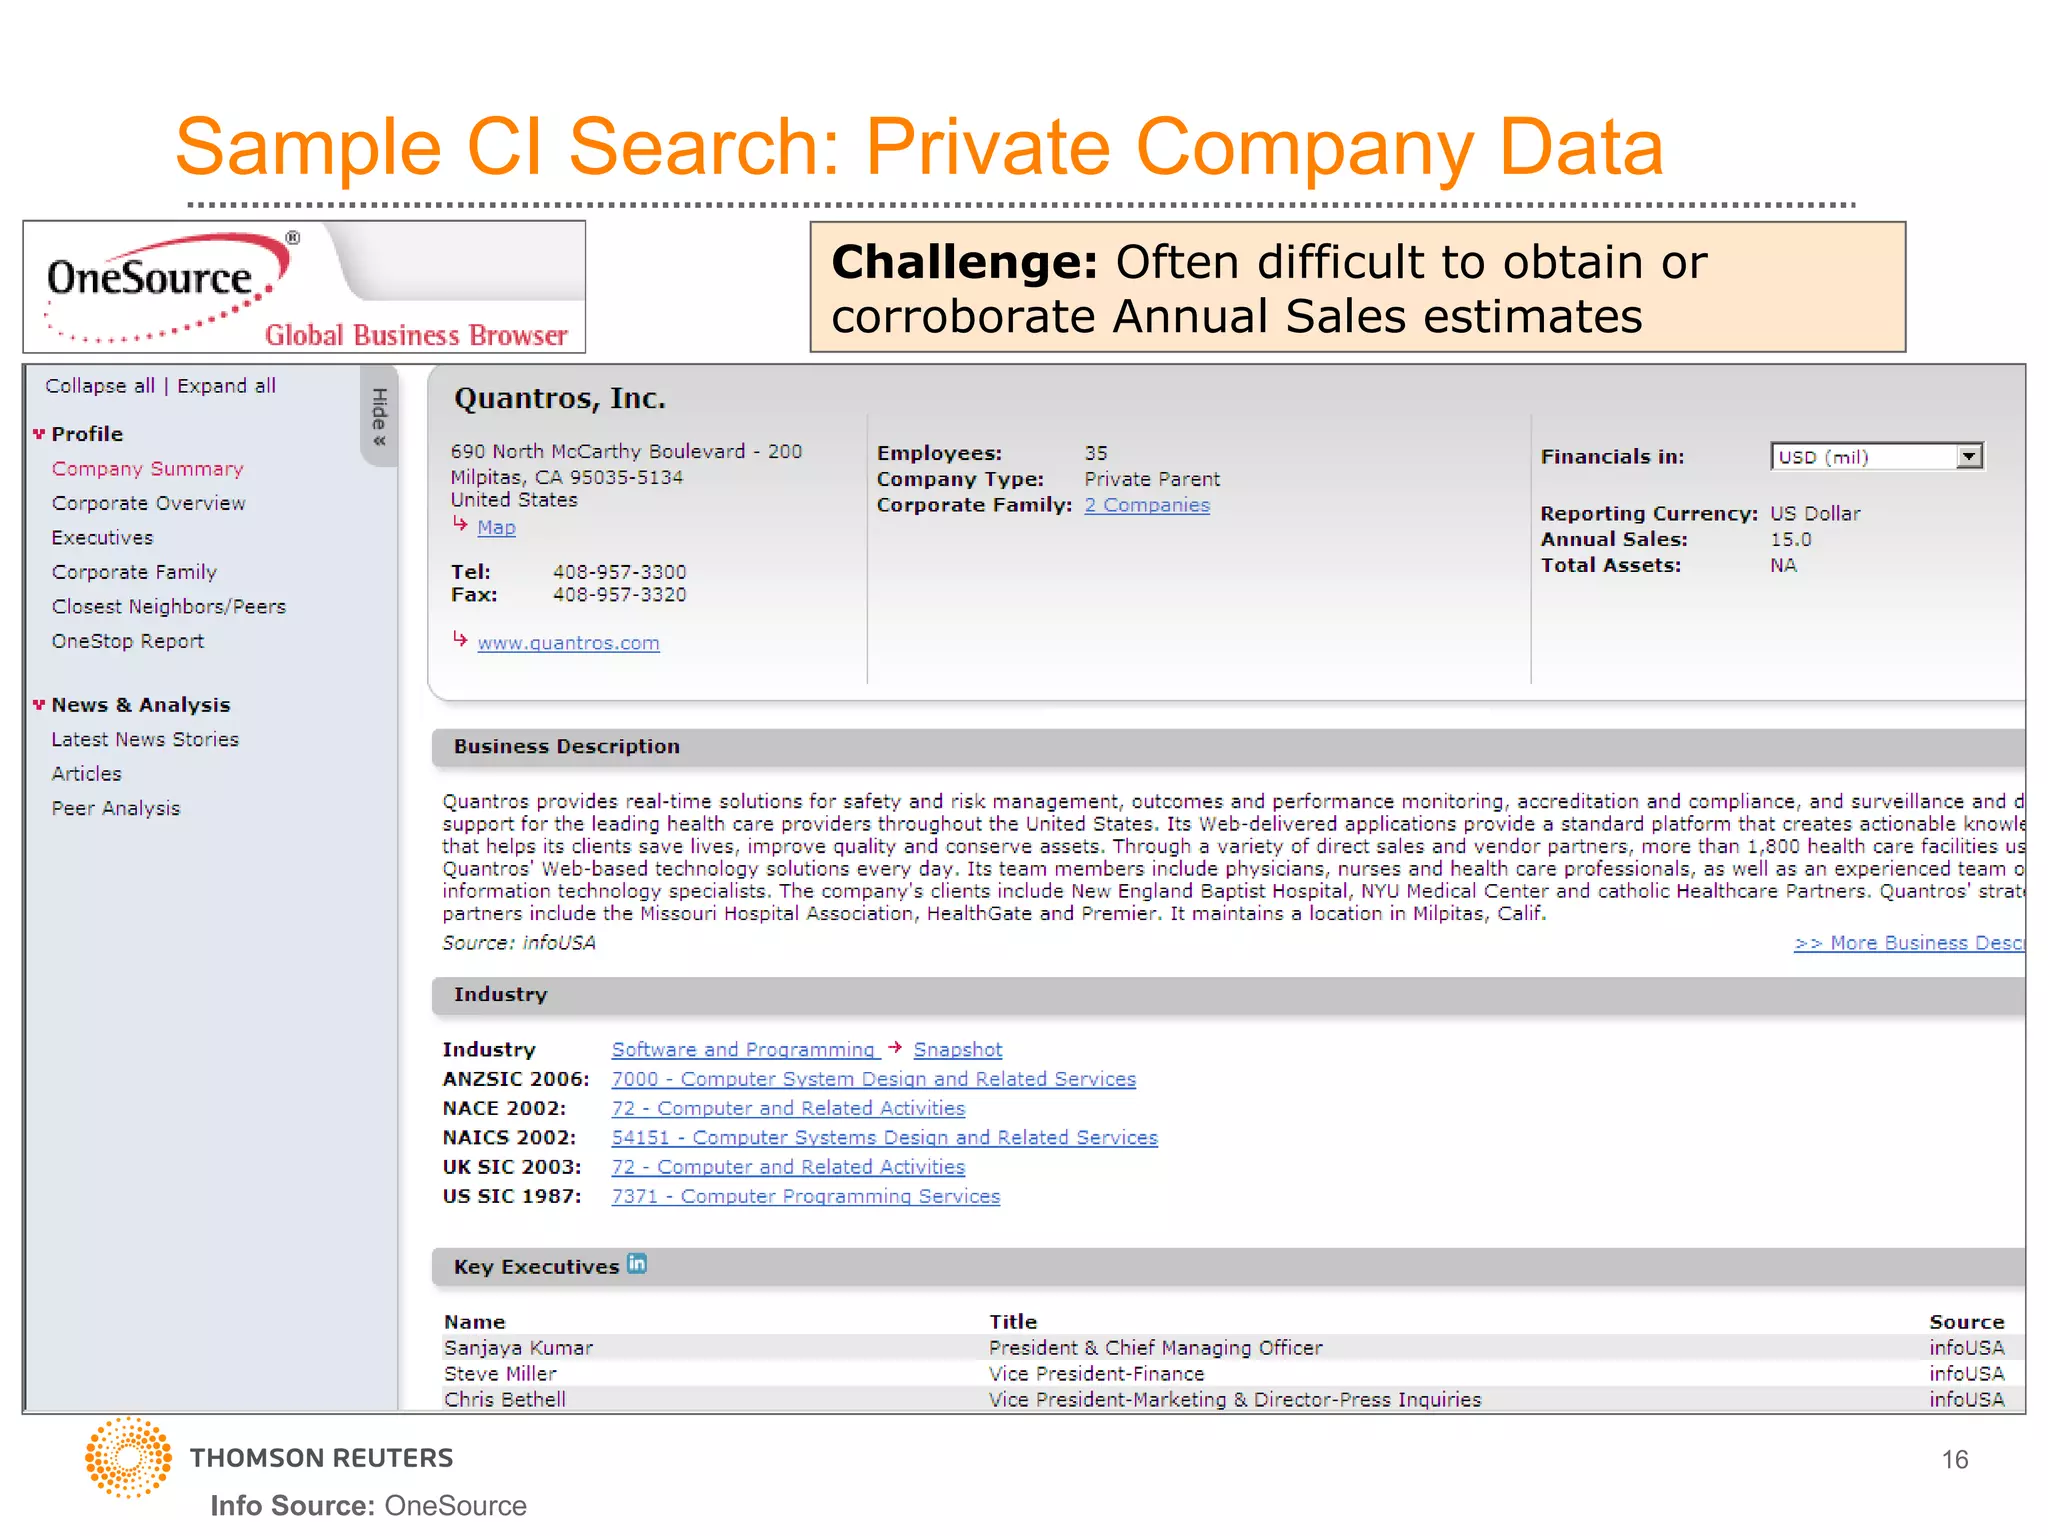This screenshot has height=1536, width=2048.
Task: Open OneStop Report
Action: click(x=128, y=641)
